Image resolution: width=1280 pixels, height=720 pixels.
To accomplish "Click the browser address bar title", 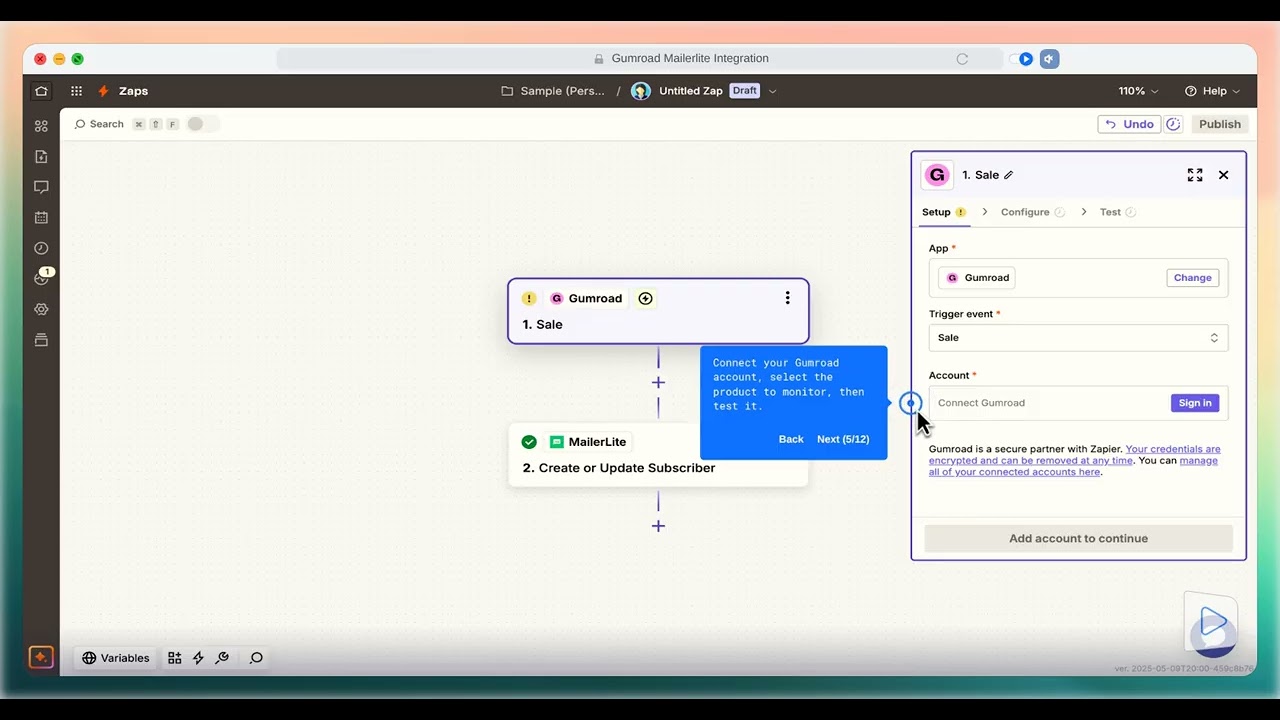I will pos(690,59).
